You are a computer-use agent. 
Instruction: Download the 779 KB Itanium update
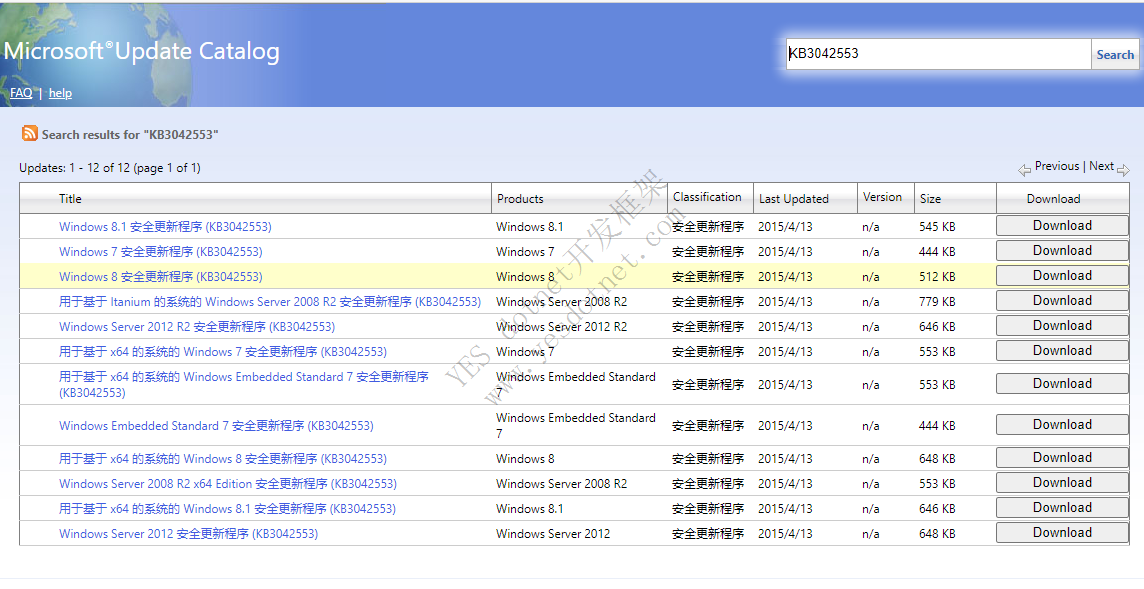coord(1062,301)
